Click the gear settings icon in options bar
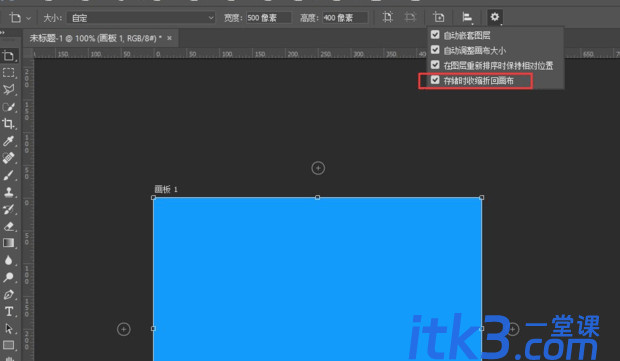 pos(495,17)
